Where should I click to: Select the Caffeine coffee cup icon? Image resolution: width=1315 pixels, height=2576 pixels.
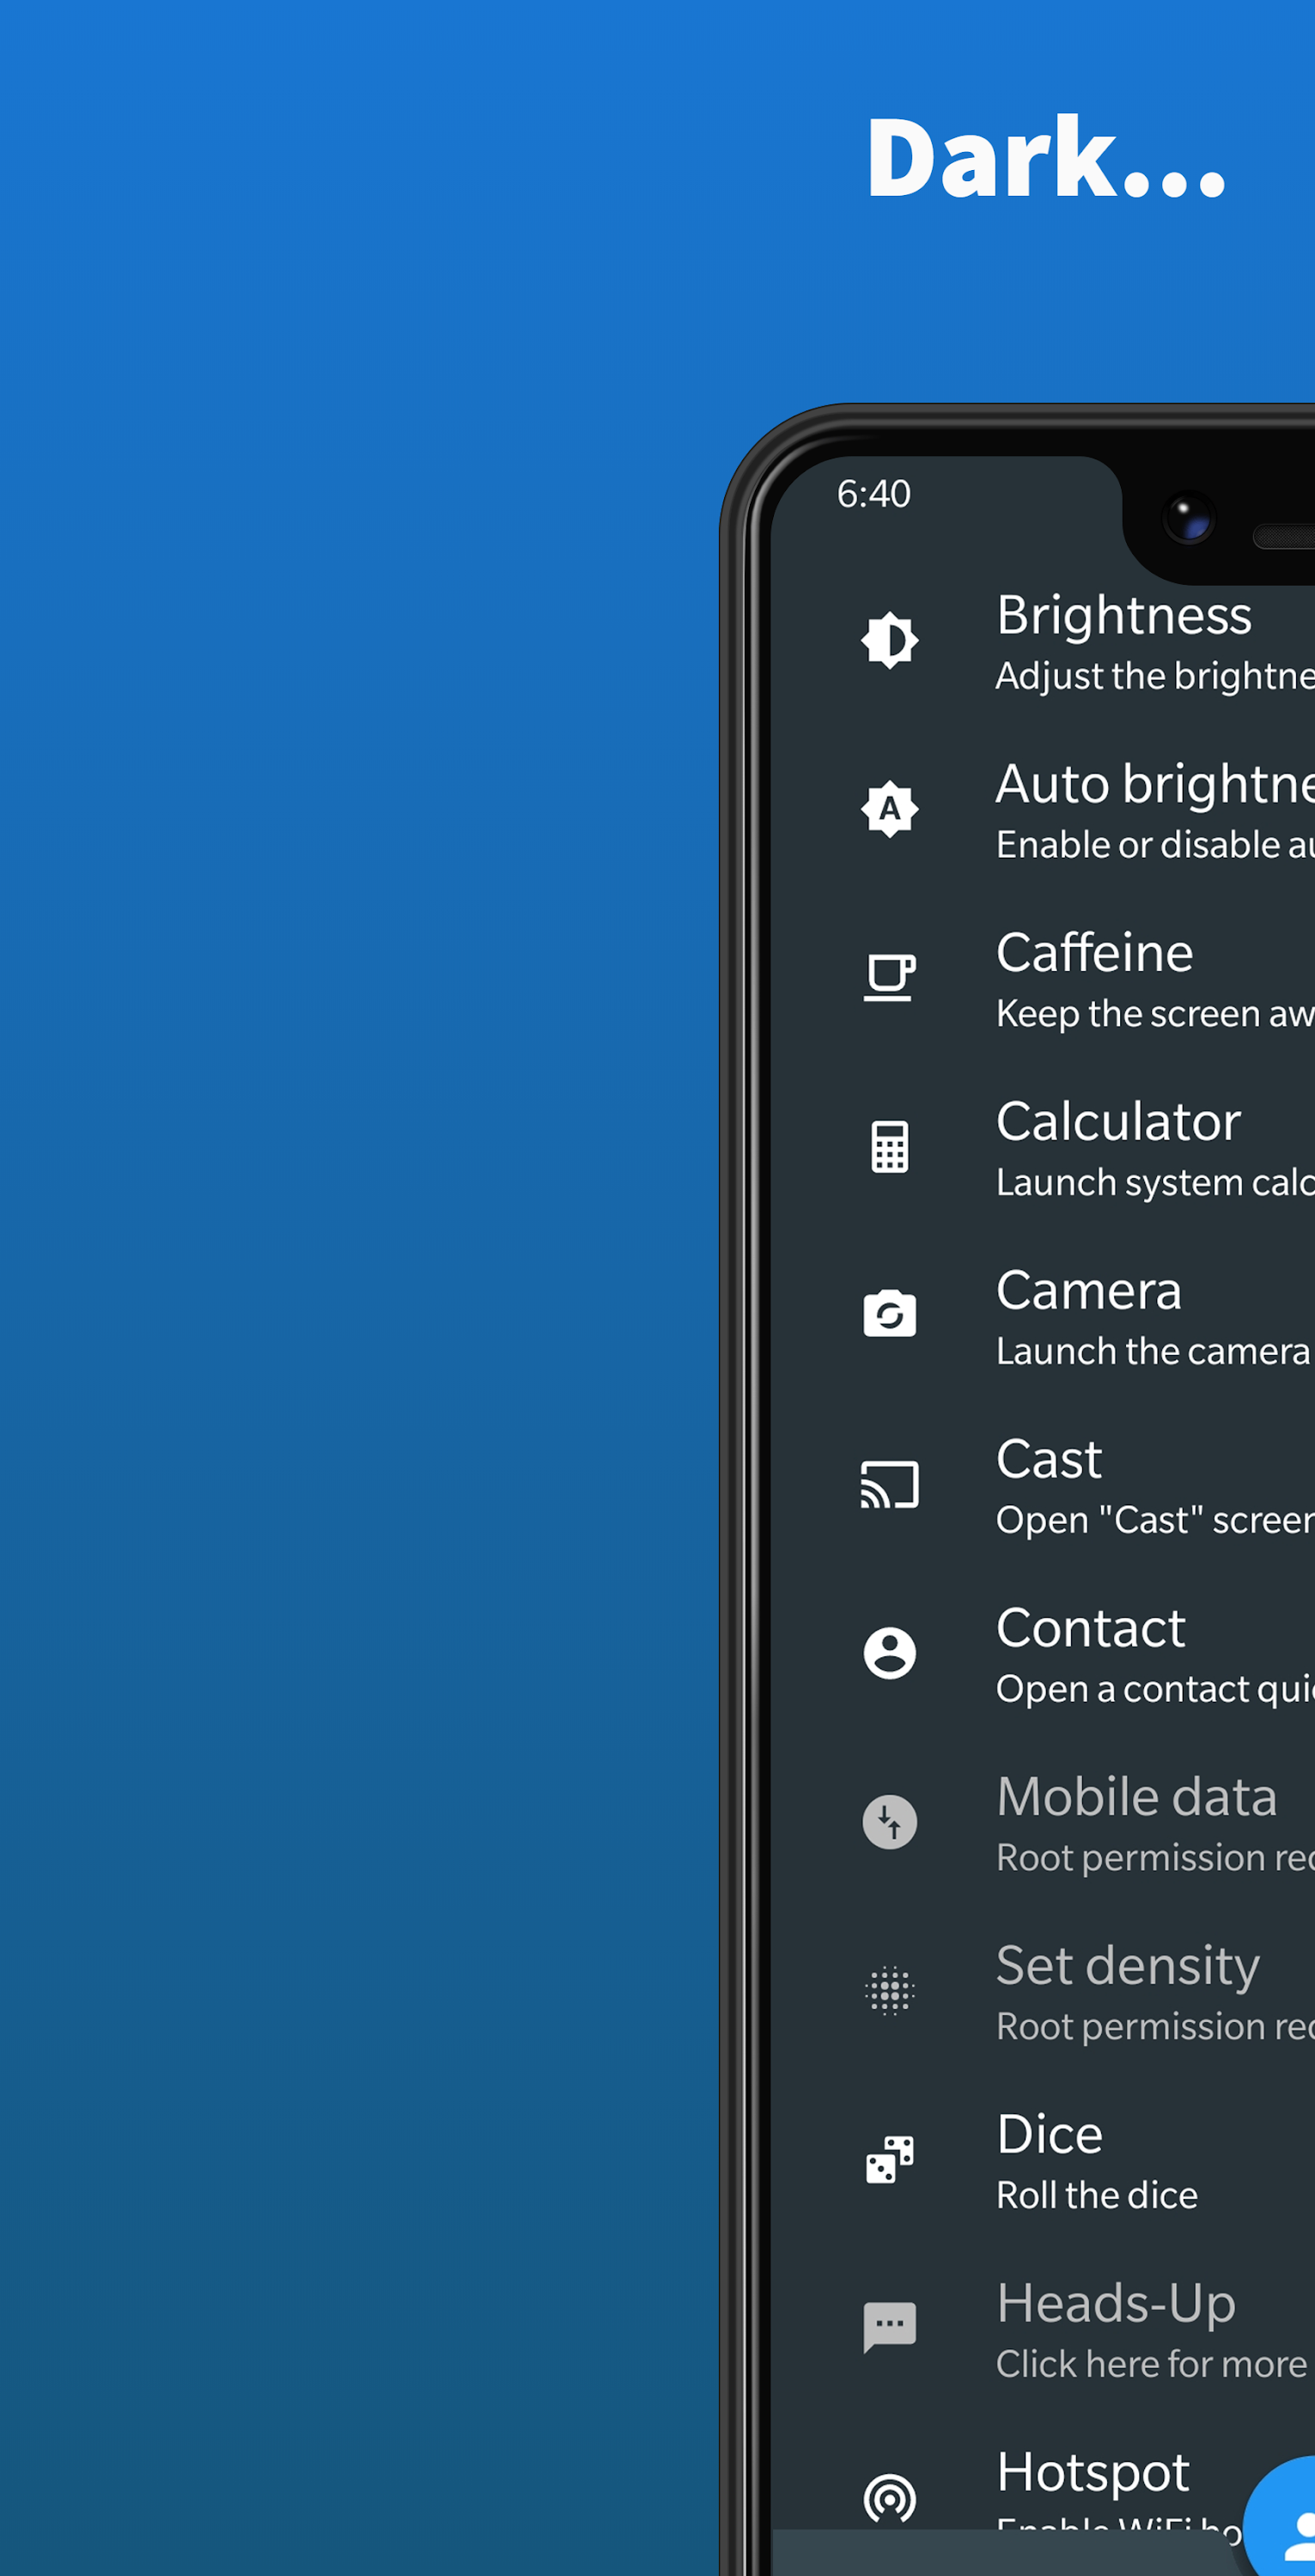coord(889,977)
